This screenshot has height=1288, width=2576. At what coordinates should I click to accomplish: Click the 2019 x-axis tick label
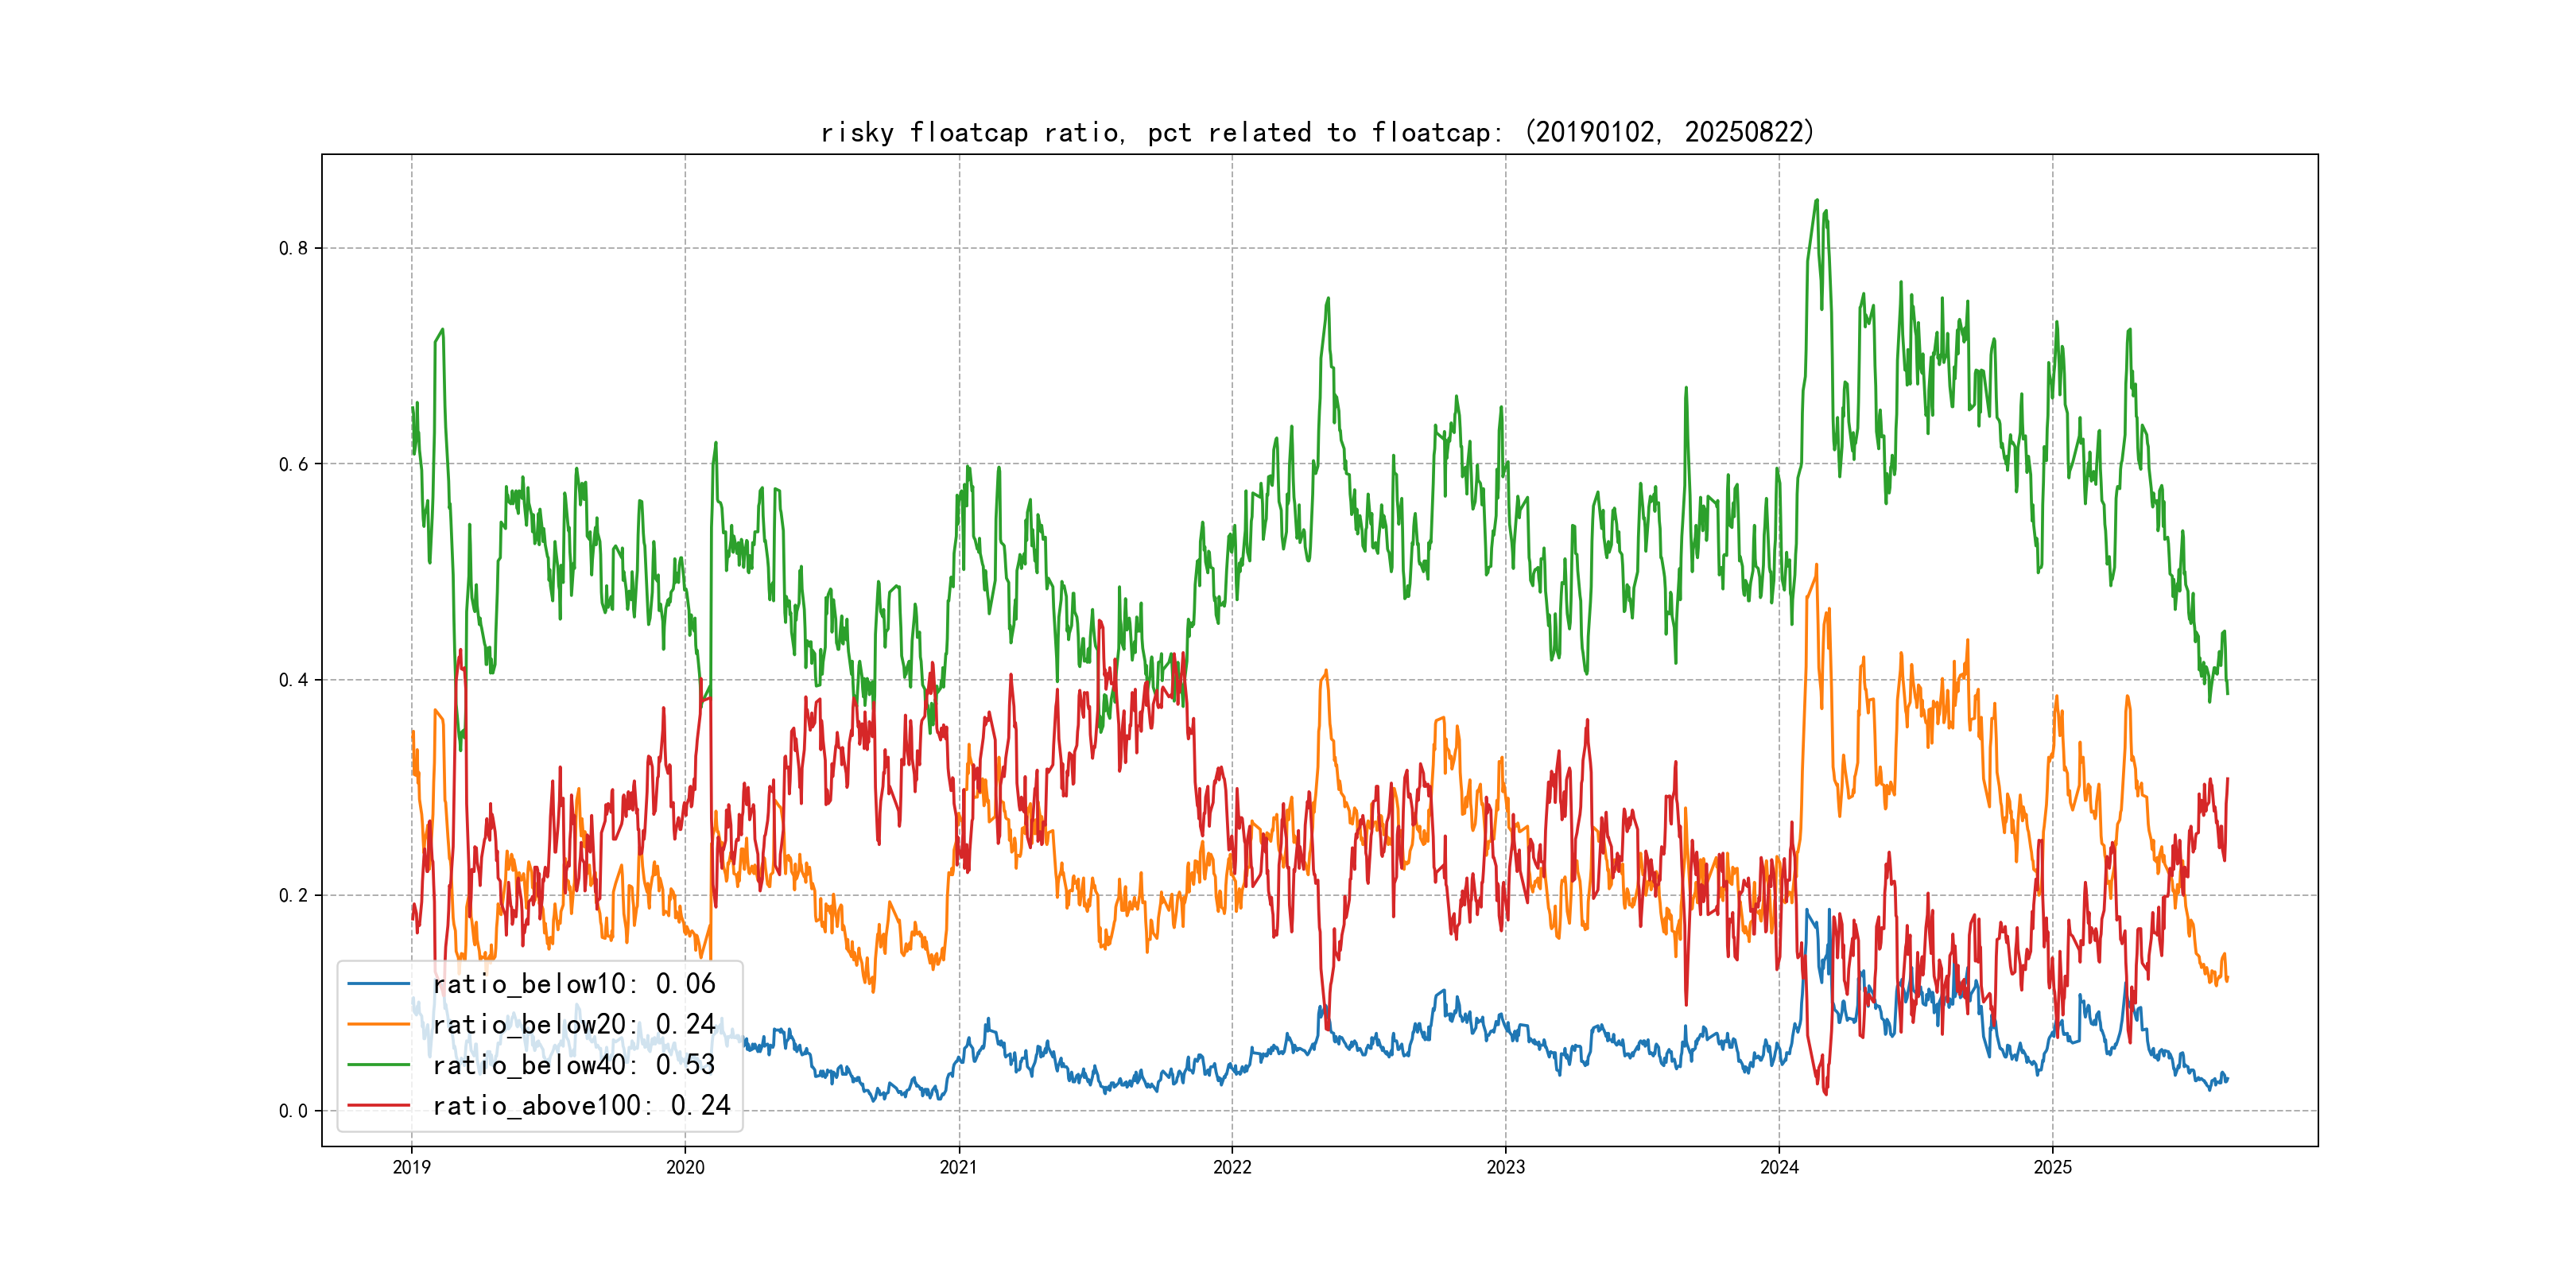pos(411,1167)
